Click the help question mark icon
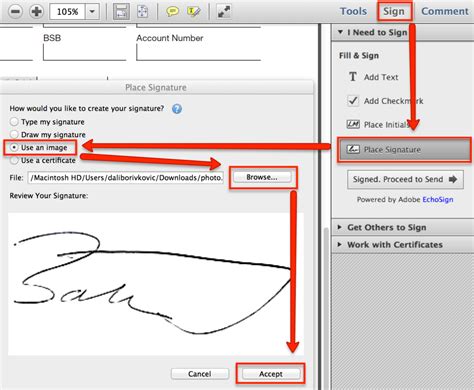Image resolution: width=474 pixels, height=390 pixels. pyautogui.click(x=177, y=109)
